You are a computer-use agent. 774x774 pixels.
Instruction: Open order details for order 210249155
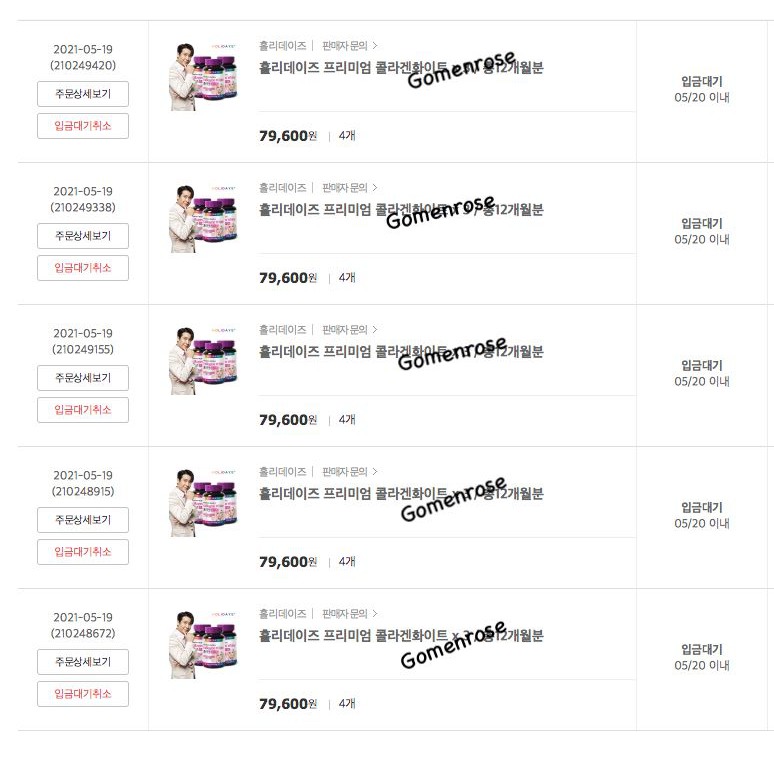pos(83,378)
